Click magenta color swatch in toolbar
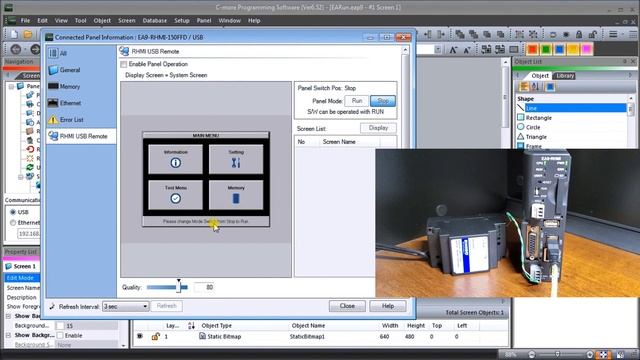Screen dimensions: 640x360 (x=587, y=49)
